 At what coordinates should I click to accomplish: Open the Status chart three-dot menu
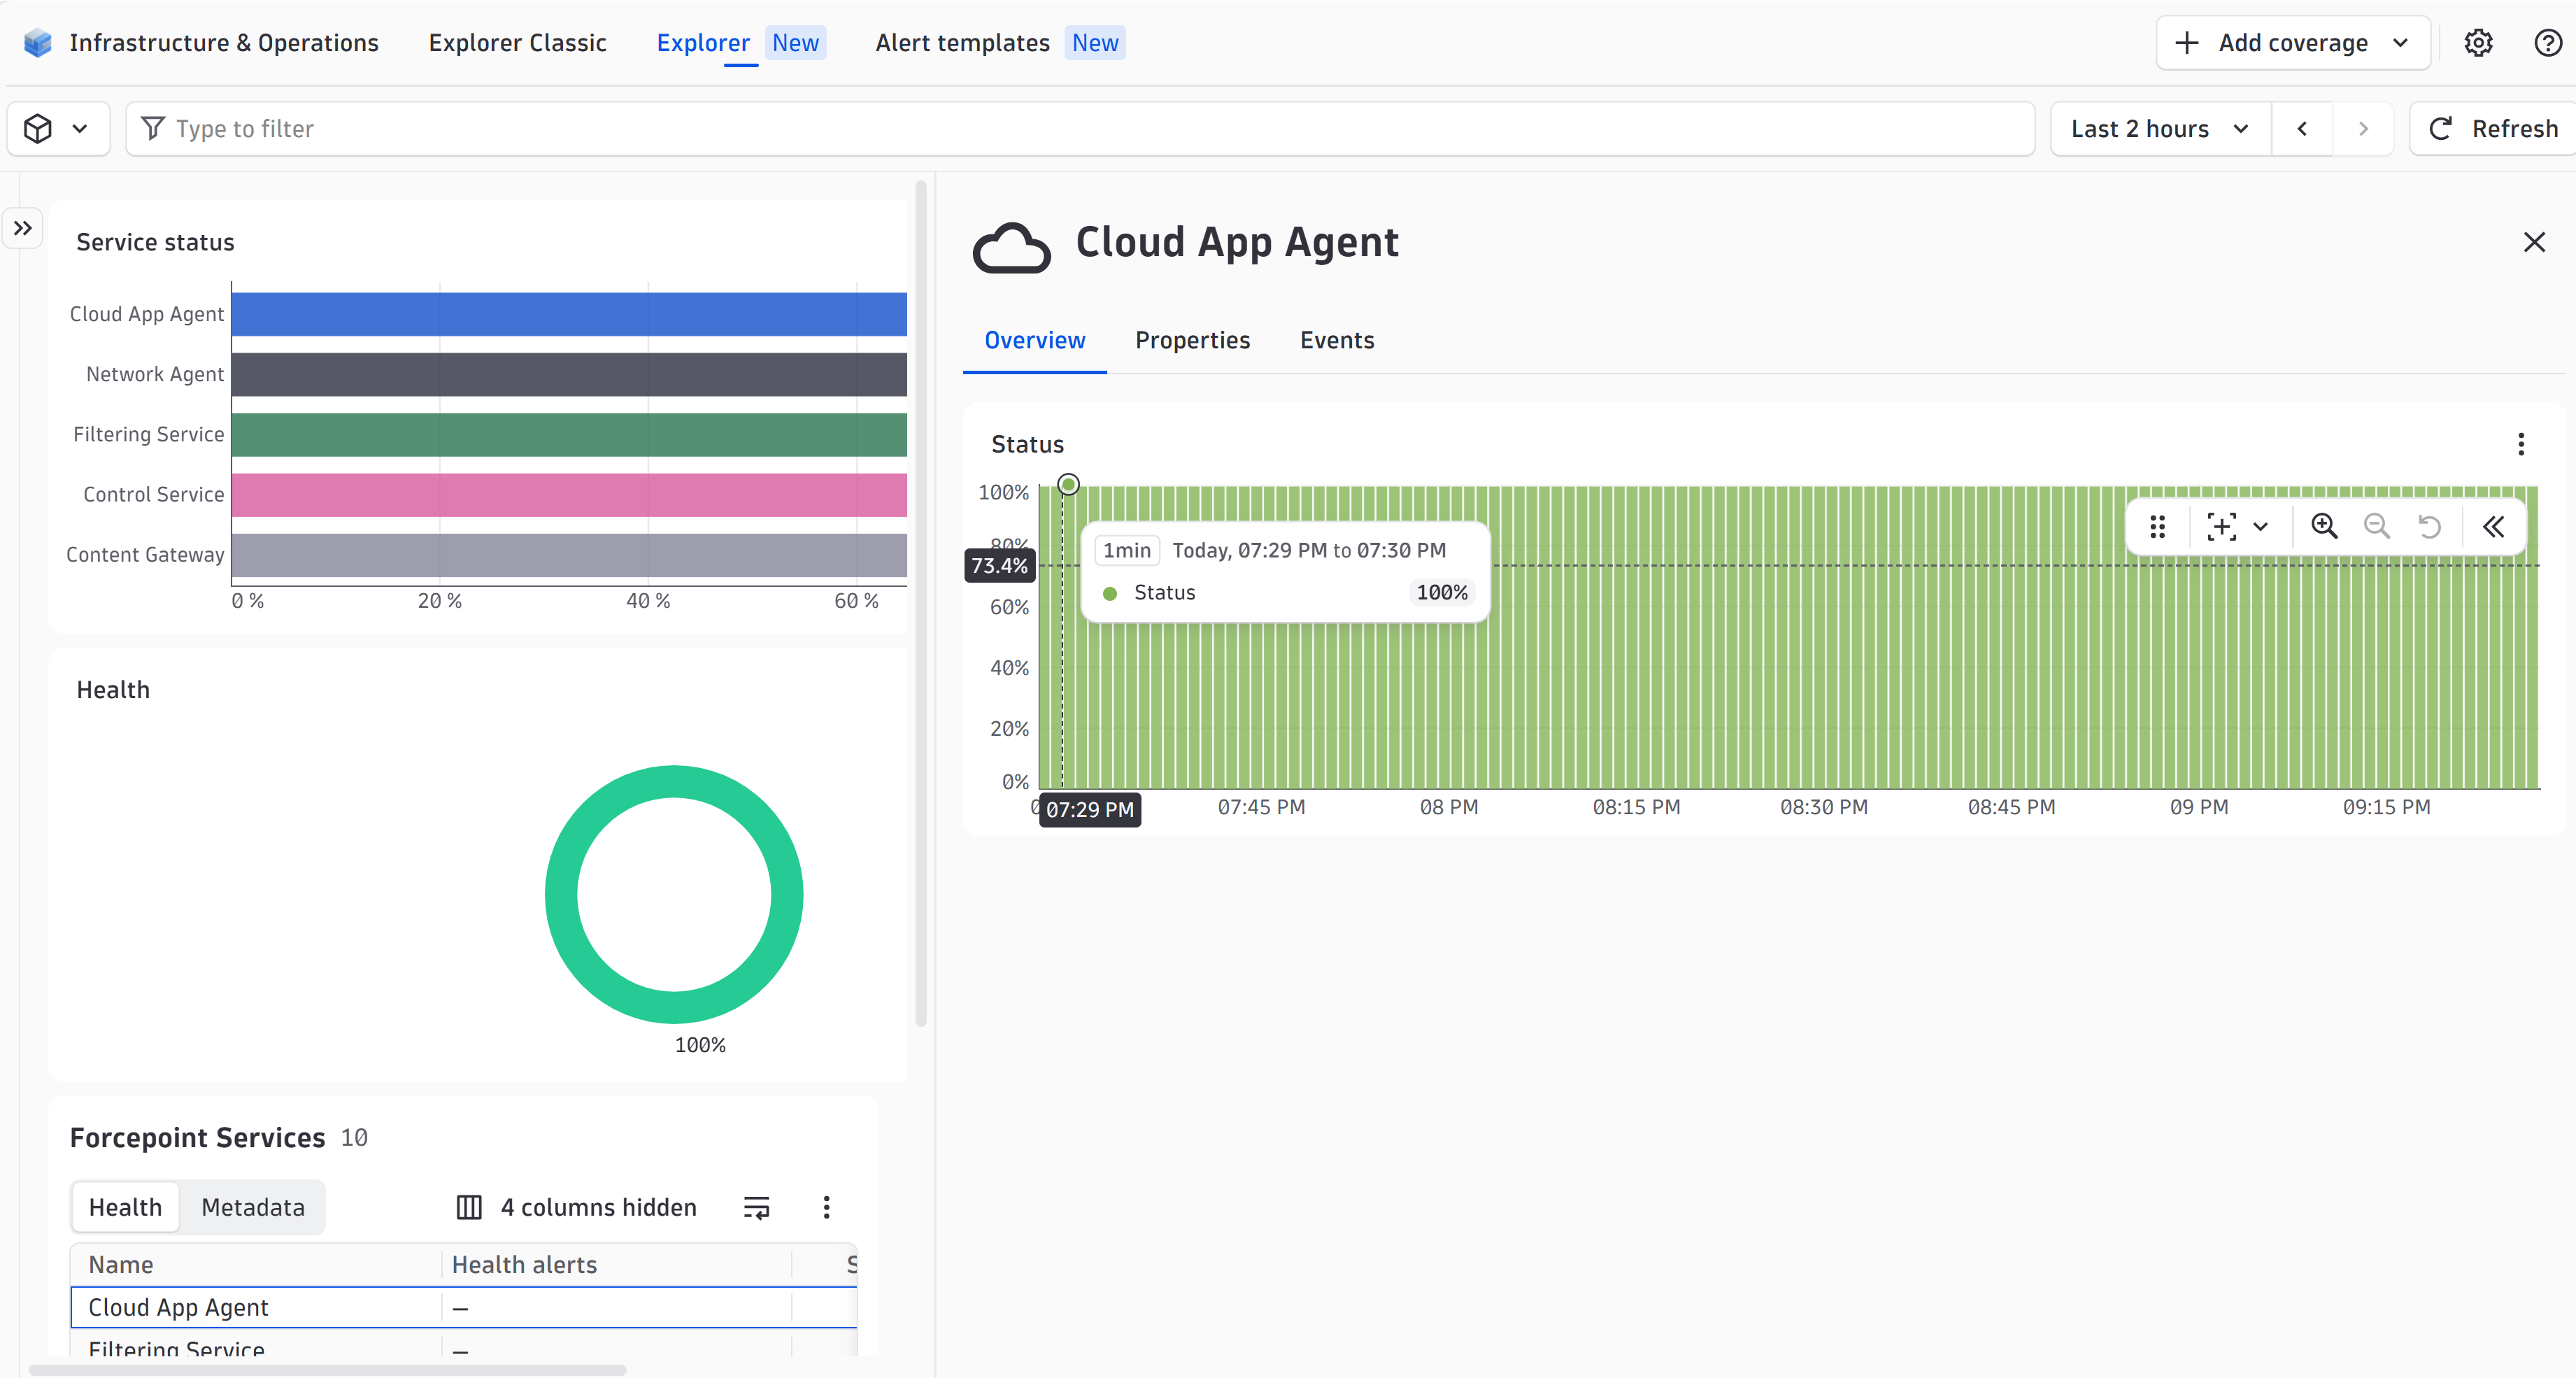(x=2521, y=444)
